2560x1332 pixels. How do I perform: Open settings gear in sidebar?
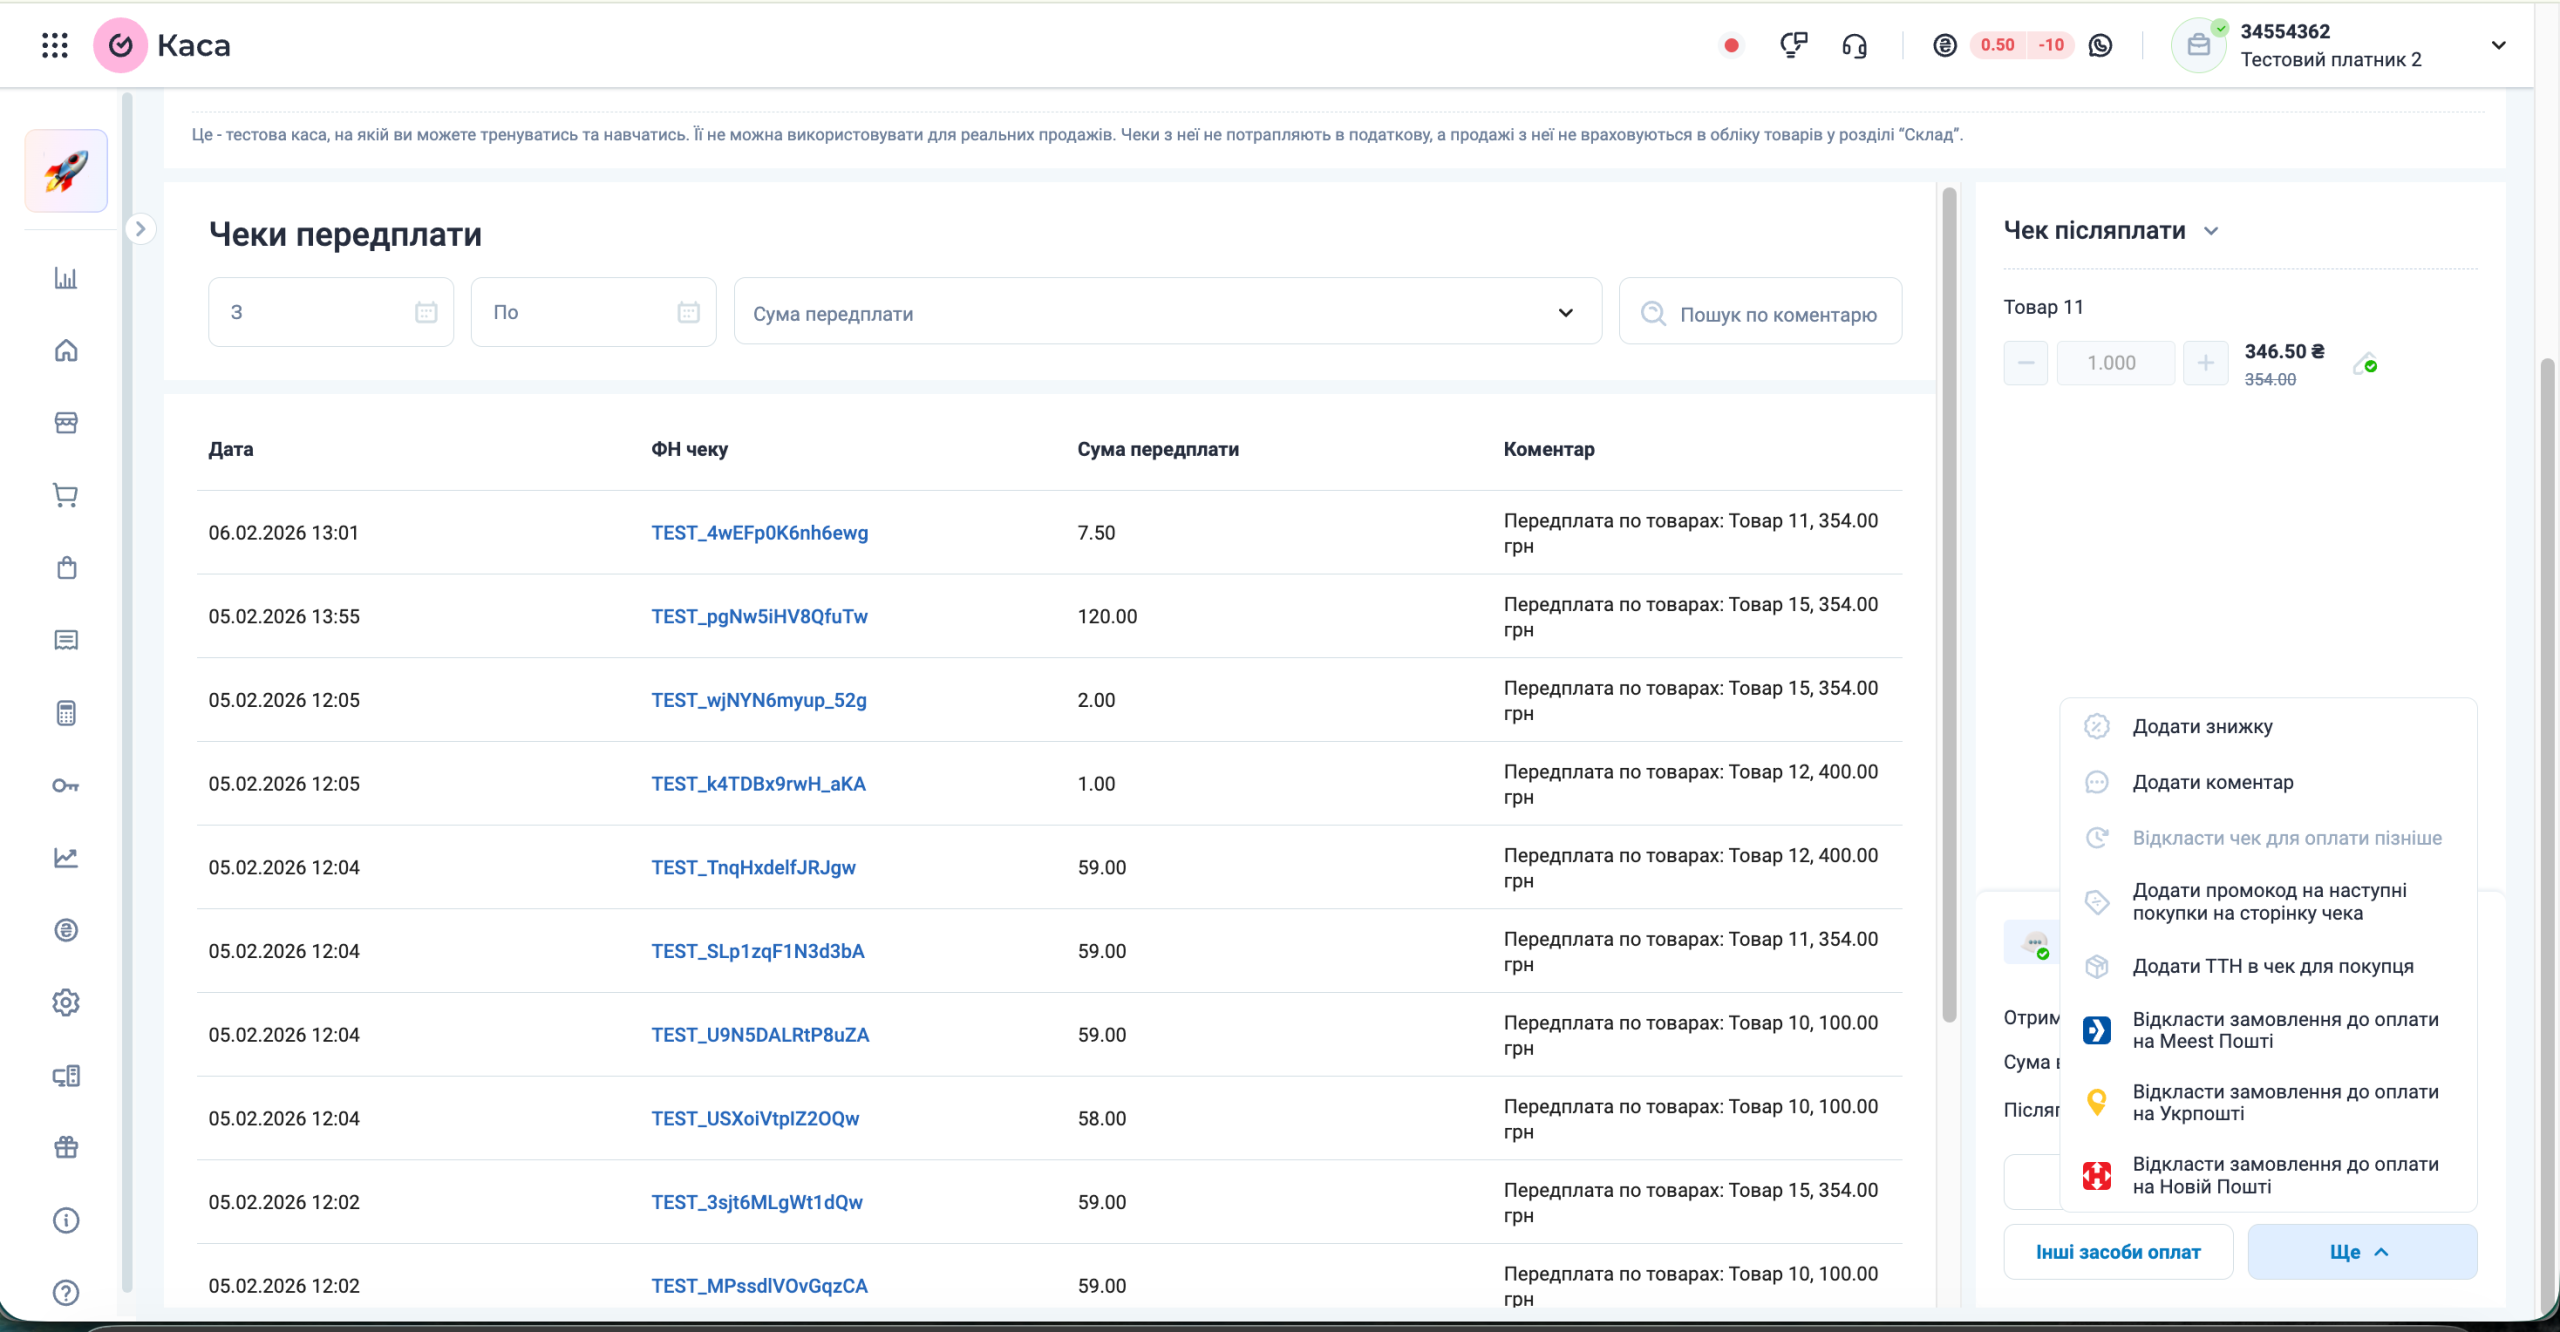coord(66,1002)
